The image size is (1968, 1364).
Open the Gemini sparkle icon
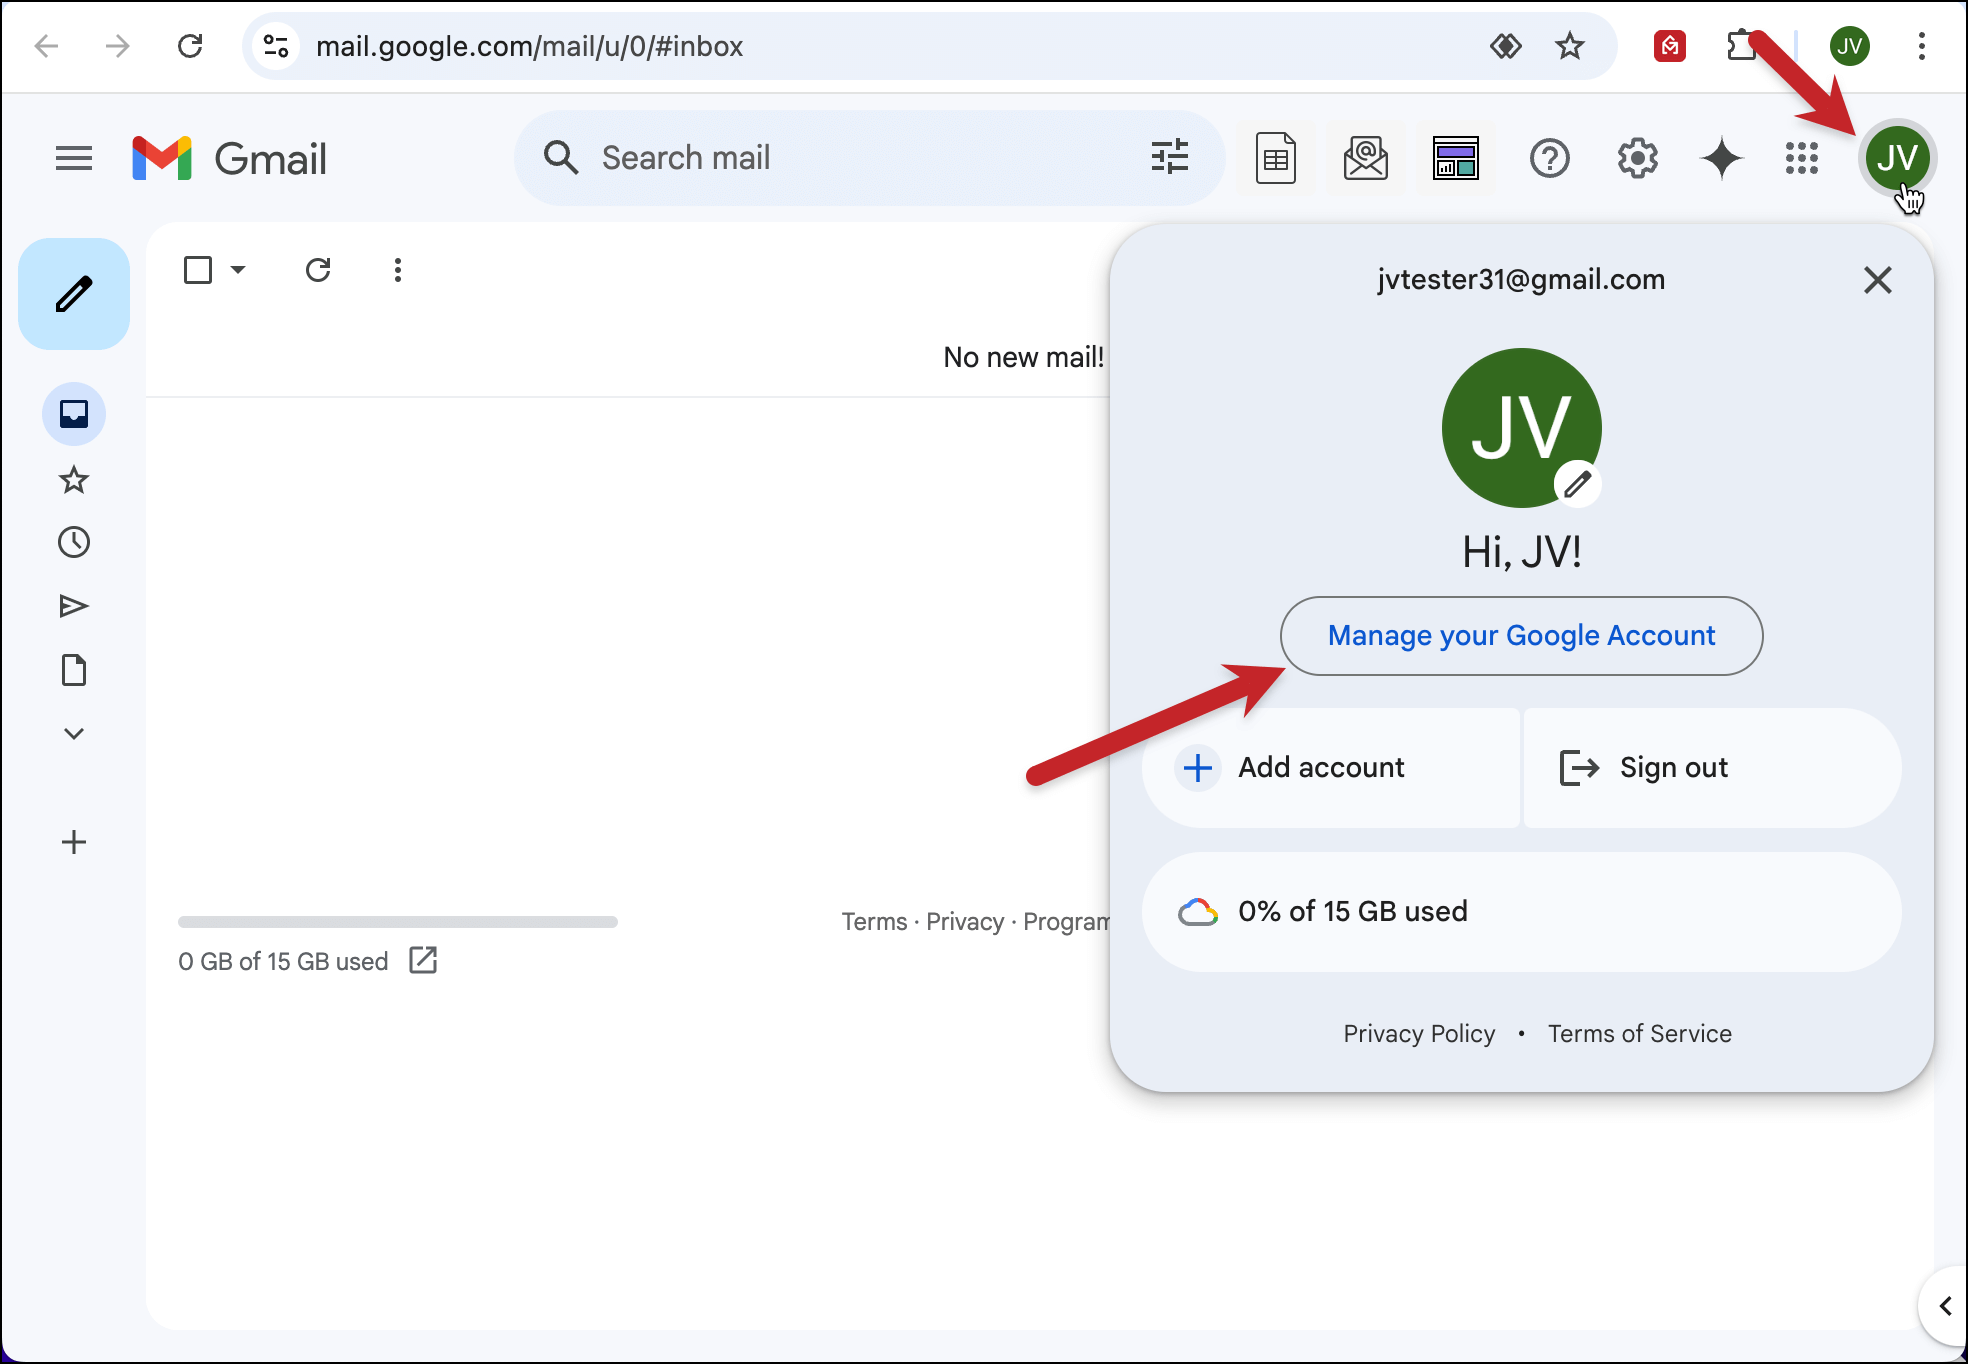click(1722, 158)
